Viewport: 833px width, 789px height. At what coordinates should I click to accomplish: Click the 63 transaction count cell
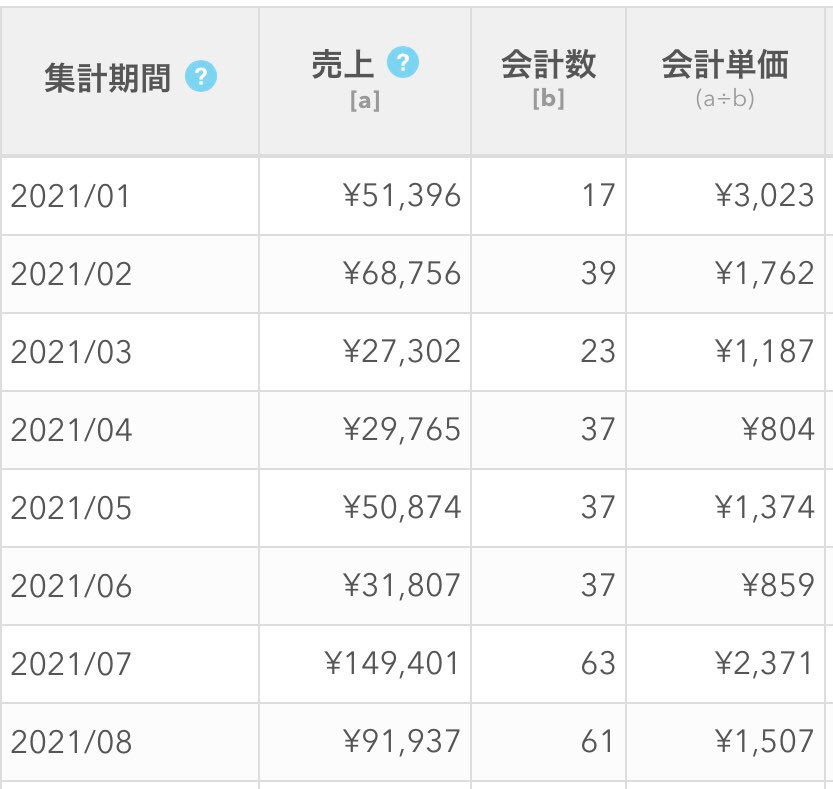[597, 663]
